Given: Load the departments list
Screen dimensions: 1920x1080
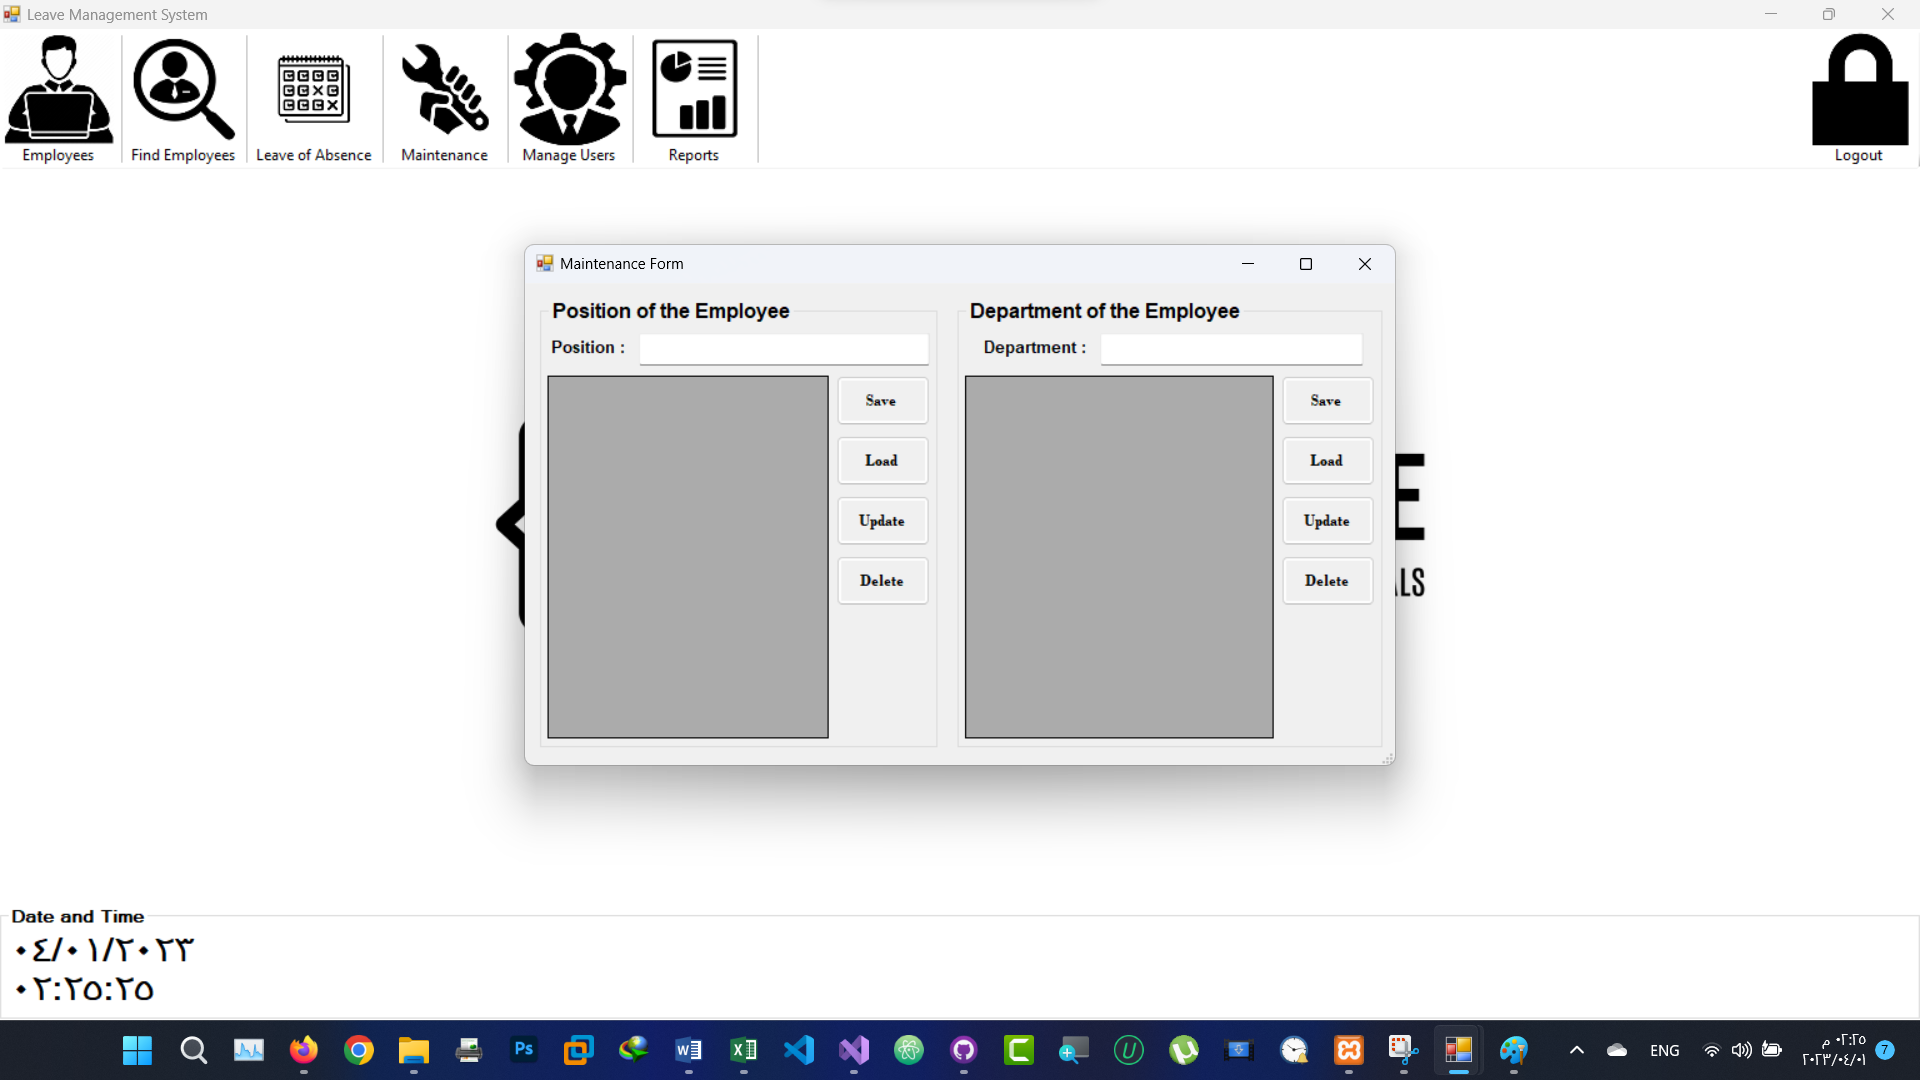Looking at the screenshot, I should (1327, 461).
